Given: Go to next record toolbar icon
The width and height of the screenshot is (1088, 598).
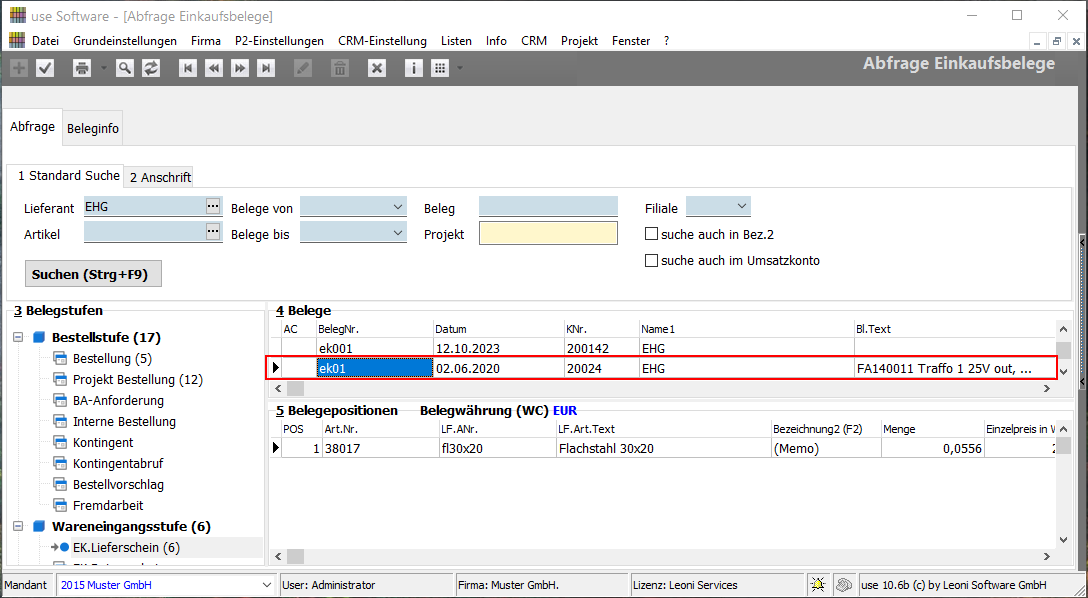Looking at the screenshot, I should (240, 68).
